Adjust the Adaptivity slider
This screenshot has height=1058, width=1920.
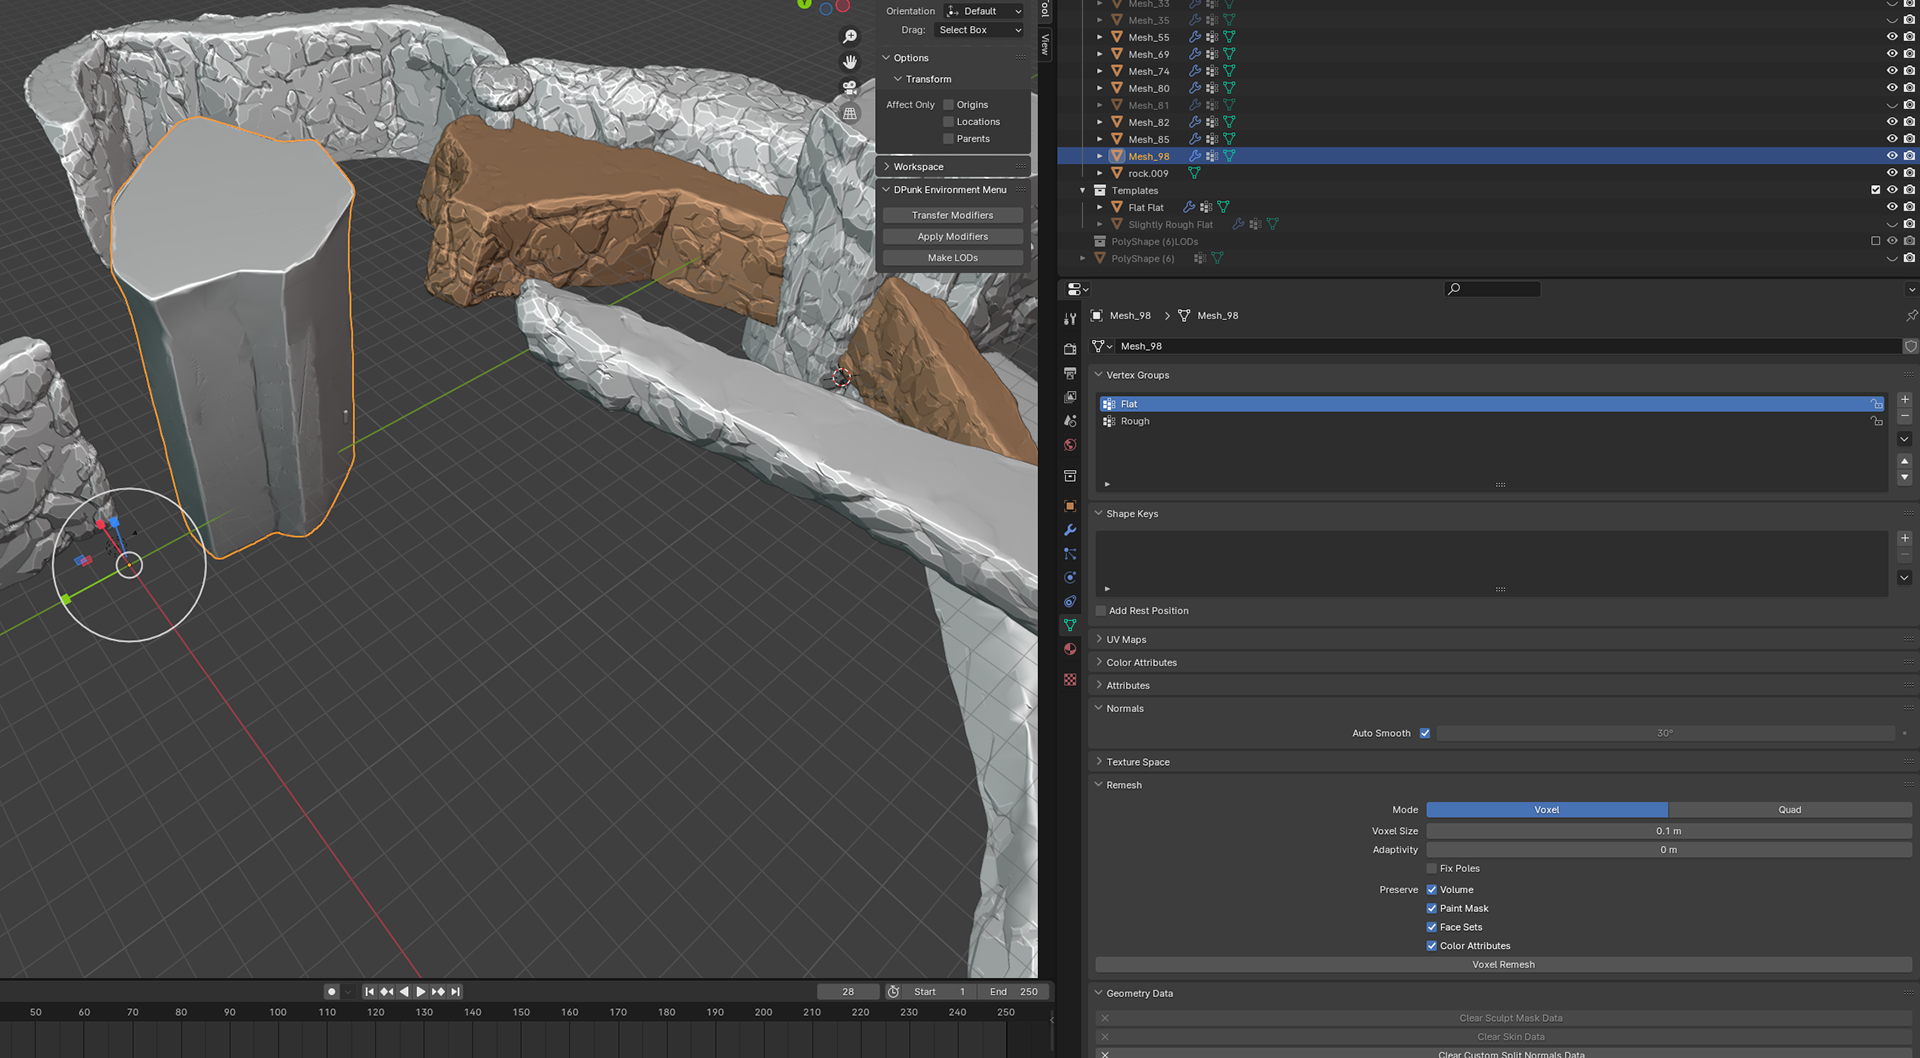pos(1668,850)
